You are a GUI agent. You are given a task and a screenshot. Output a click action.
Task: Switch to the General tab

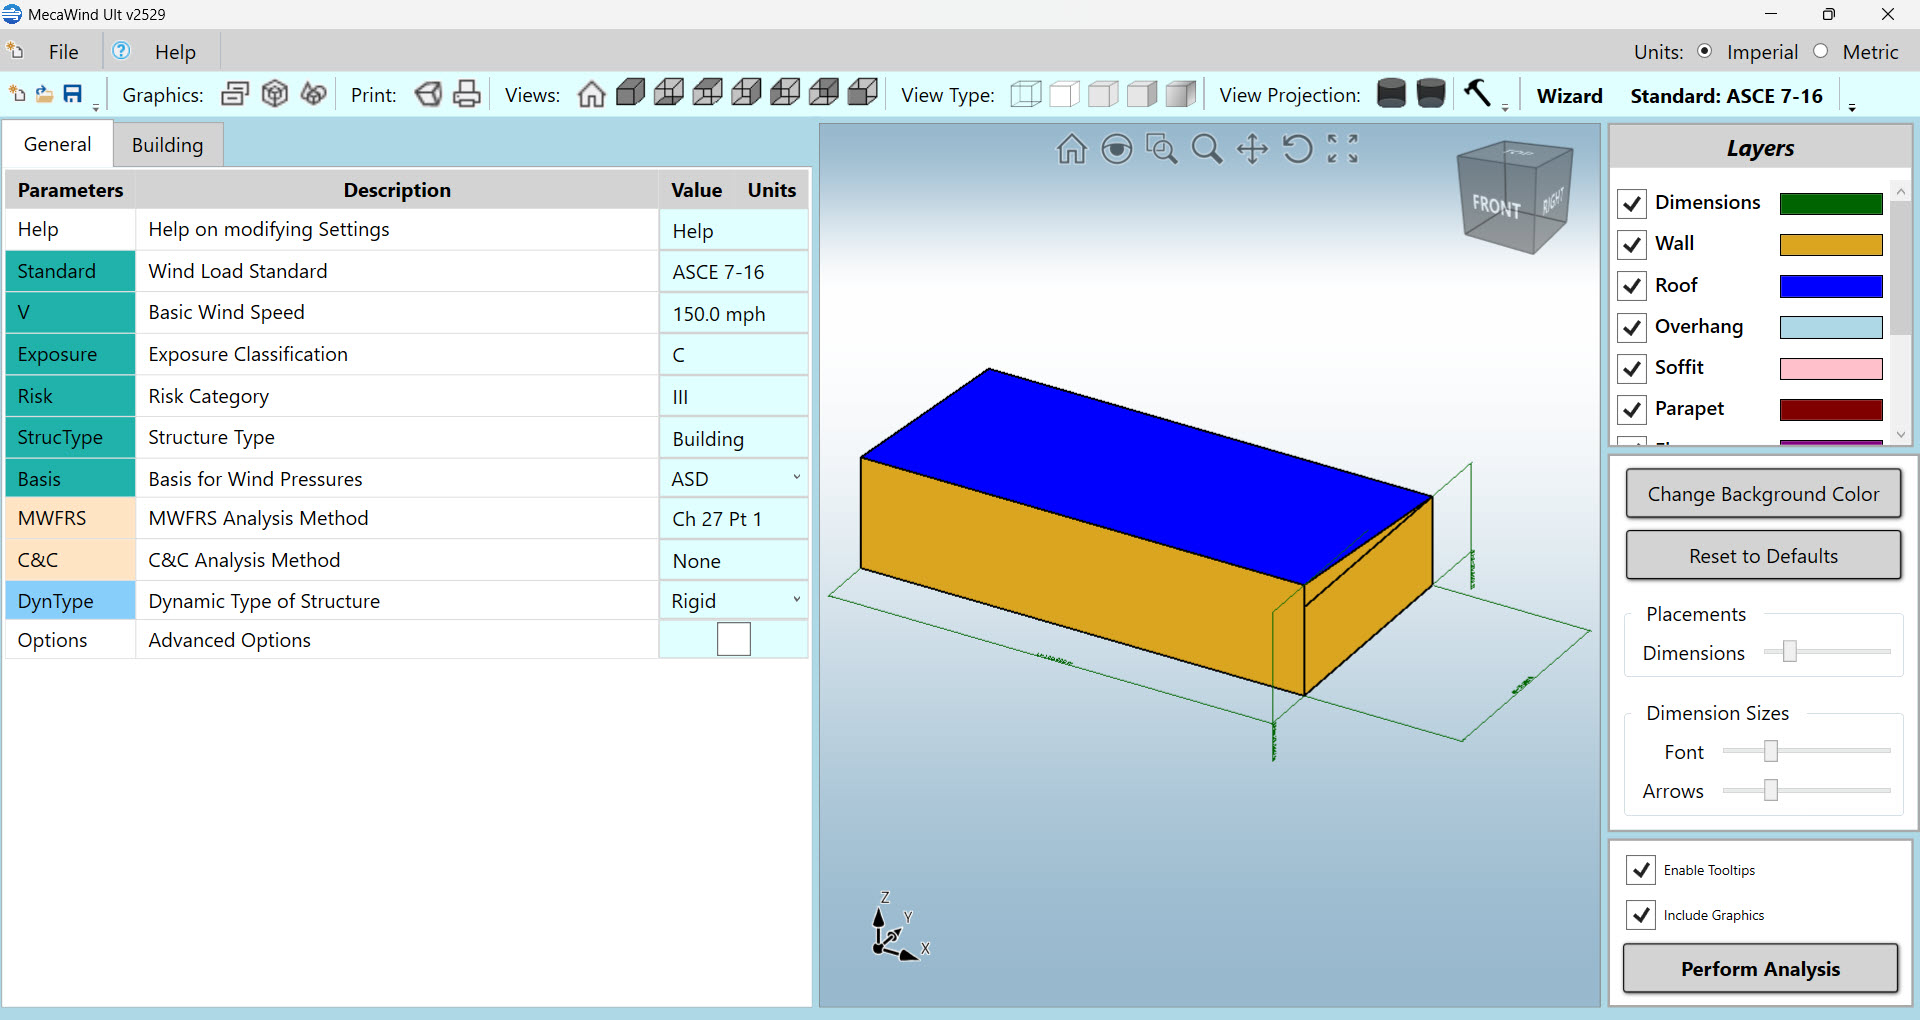point(57,144)
